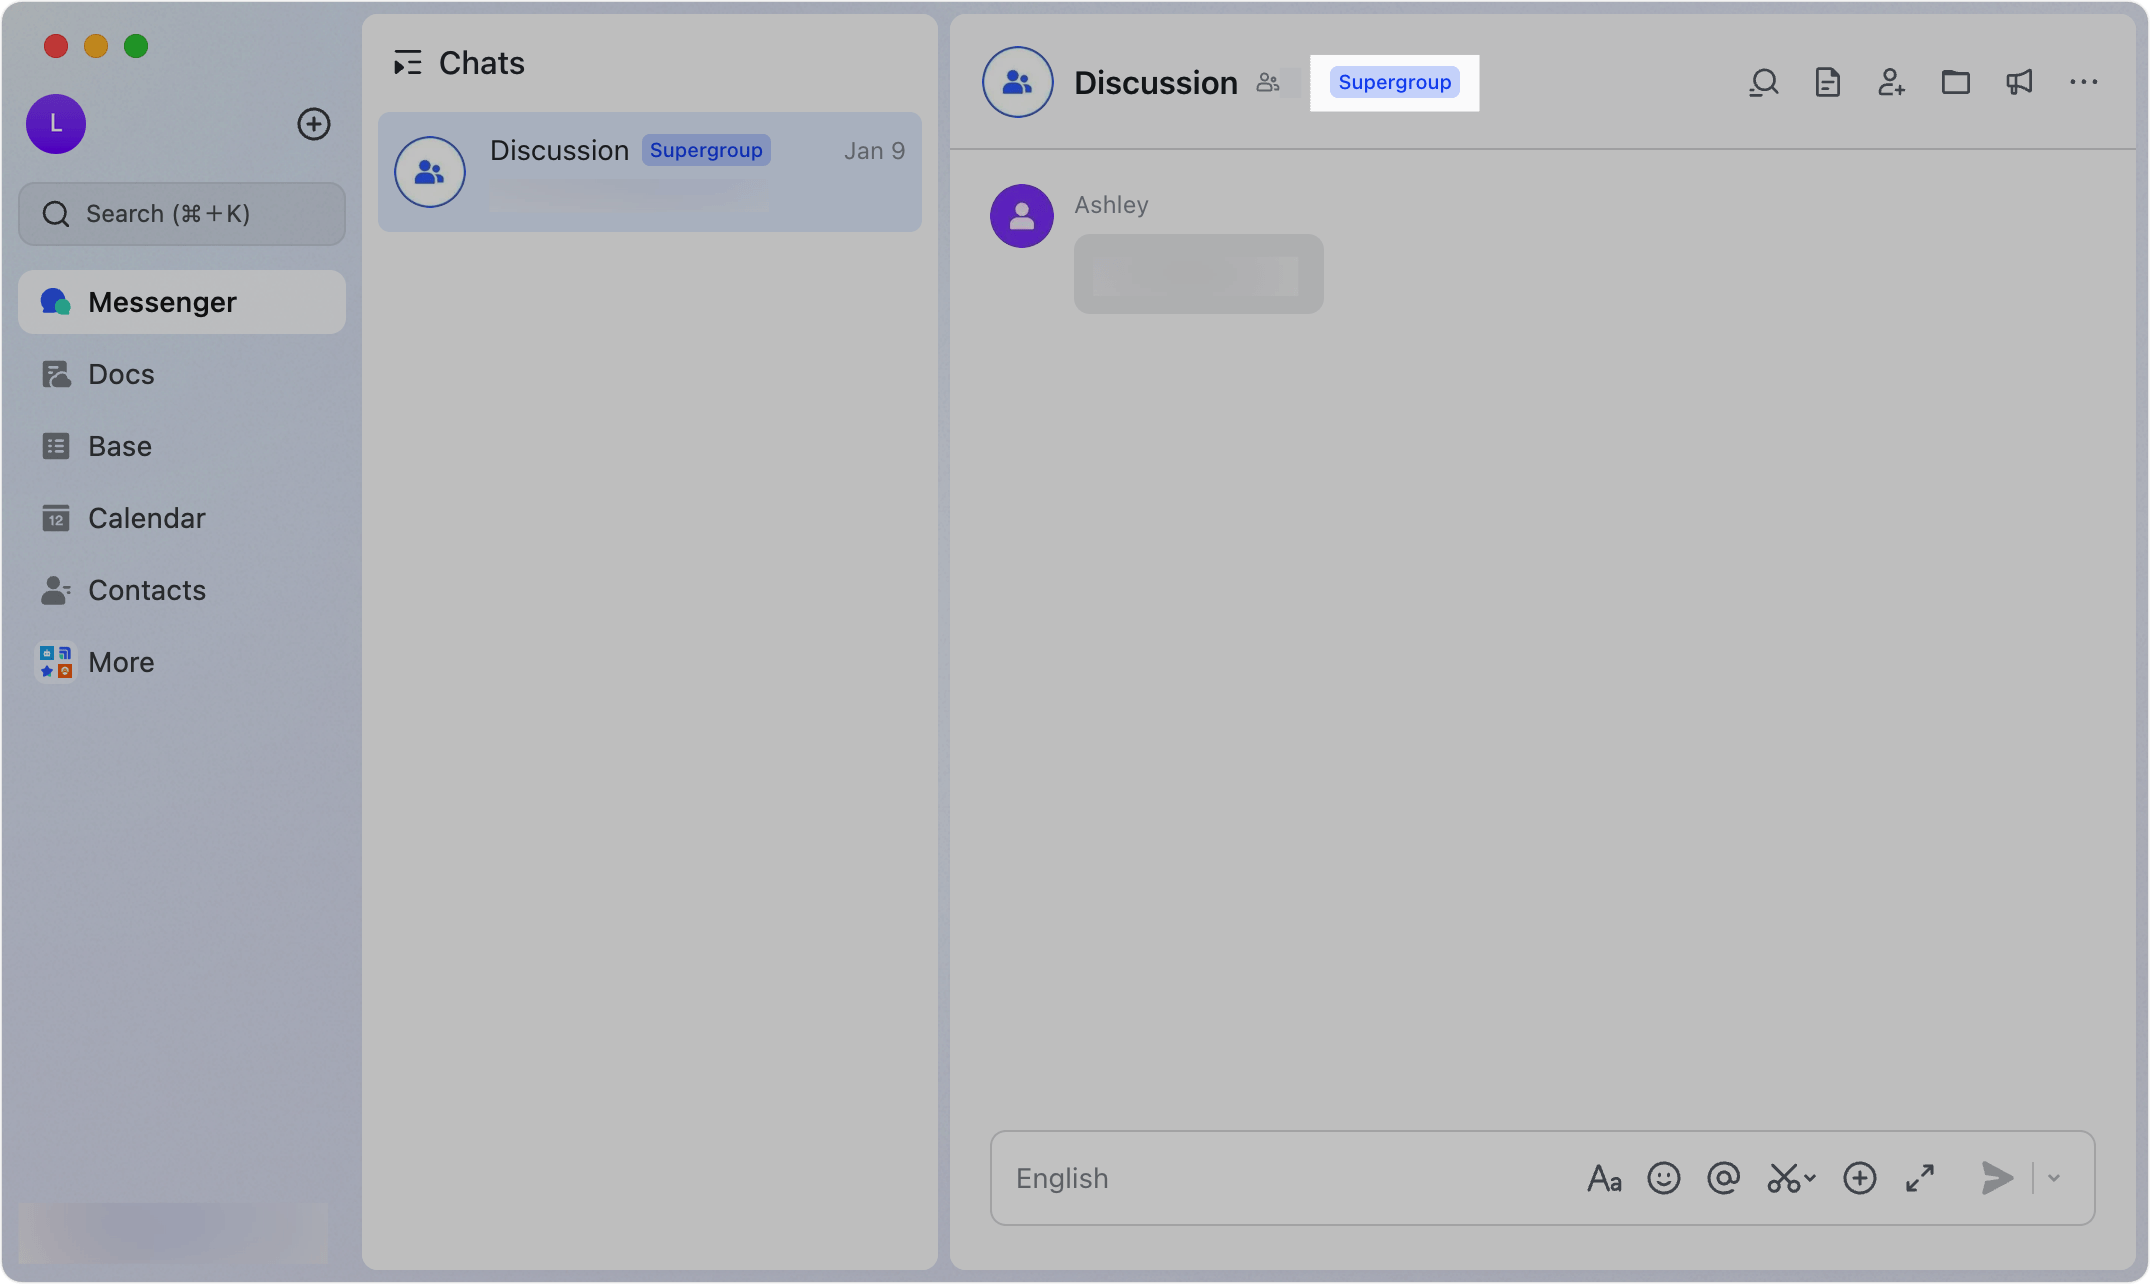This screenshot has width=2150, height=1284.
Task: Add a member to the Discussion group
Action: pos(1891,82)
